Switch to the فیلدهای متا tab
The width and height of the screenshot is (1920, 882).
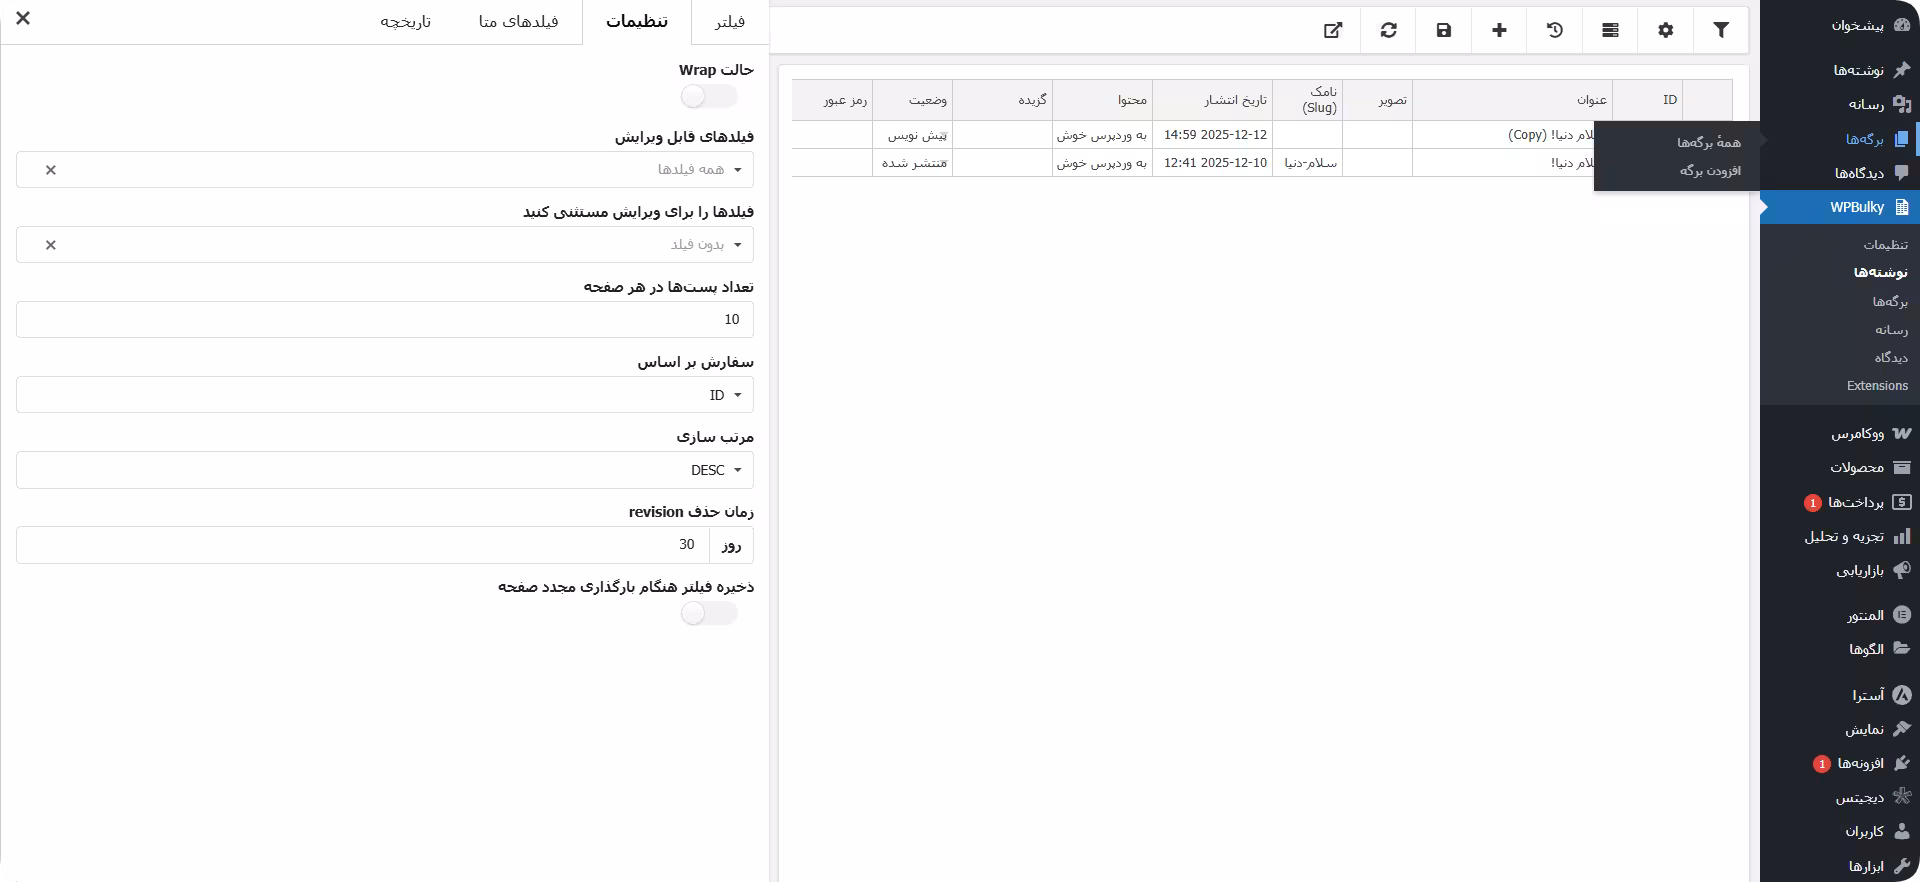coord(518,22)
